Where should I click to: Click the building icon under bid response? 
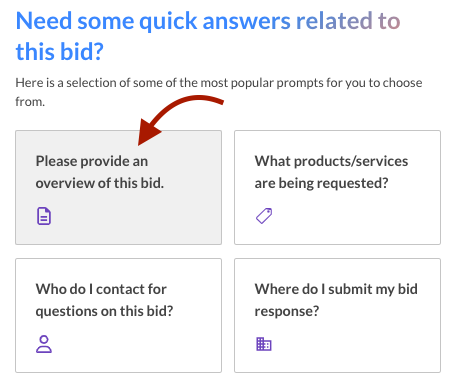(264, 344)
